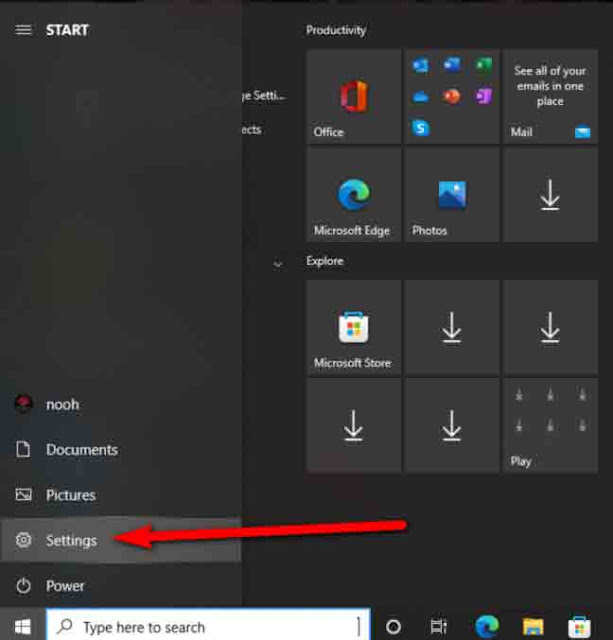Open Settings from Start sidebar

(121, 540)
